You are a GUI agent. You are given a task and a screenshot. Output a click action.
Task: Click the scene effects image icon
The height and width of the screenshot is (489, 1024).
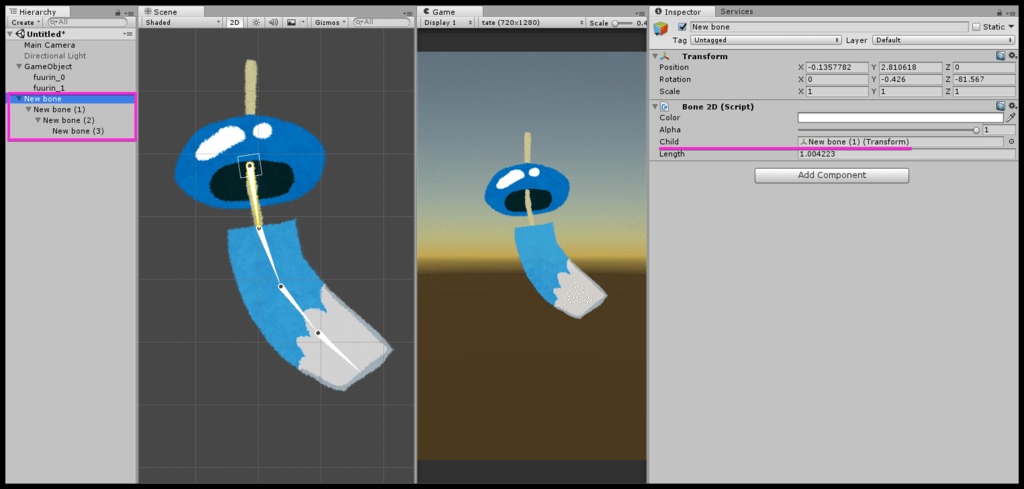(291, 22)
